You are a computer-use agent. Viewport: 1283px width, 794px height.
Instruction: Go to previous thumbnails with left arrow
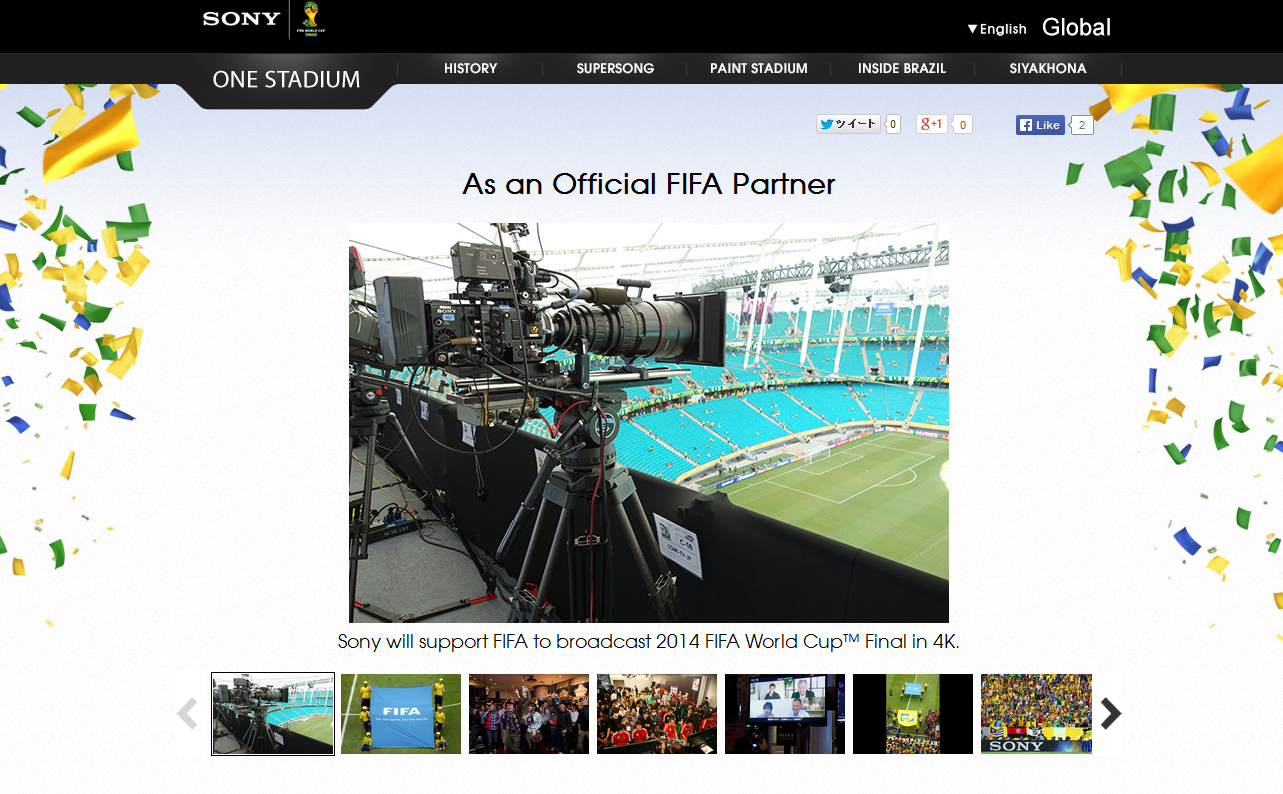click(187, 713)
